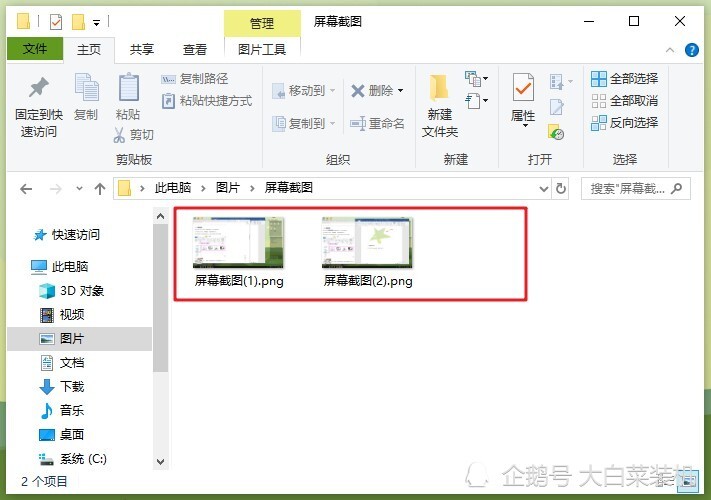Create a New folder
The width and height of the screenshot is (711, 500).
tap(439, 106)
